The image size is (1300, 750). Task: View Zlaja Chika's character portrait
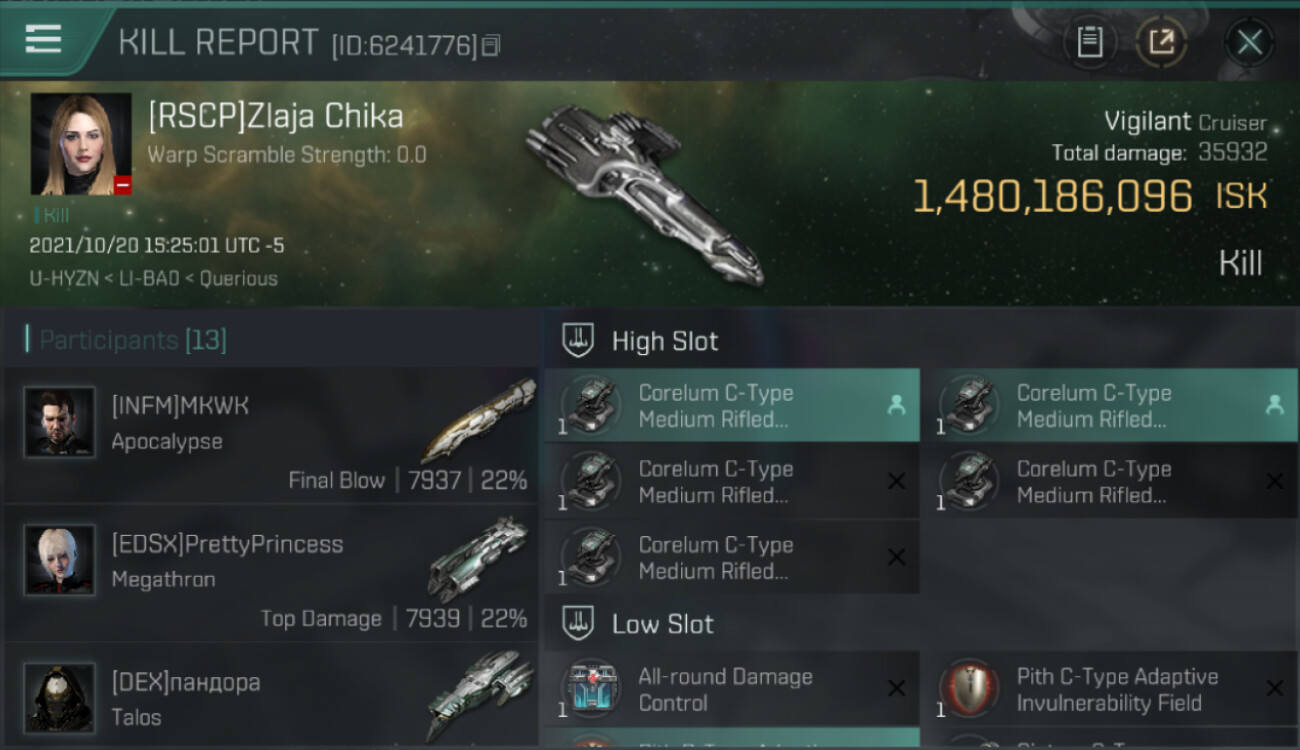(x=81, y=144)
